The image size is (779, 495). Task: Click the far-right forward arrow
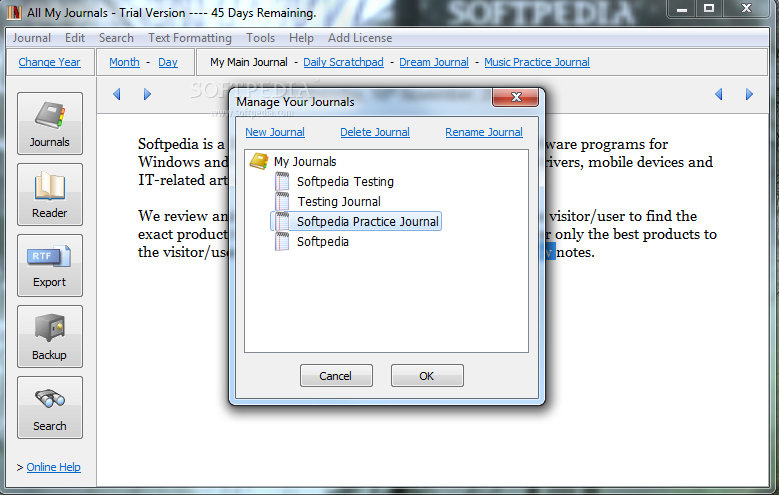[749, 94]
